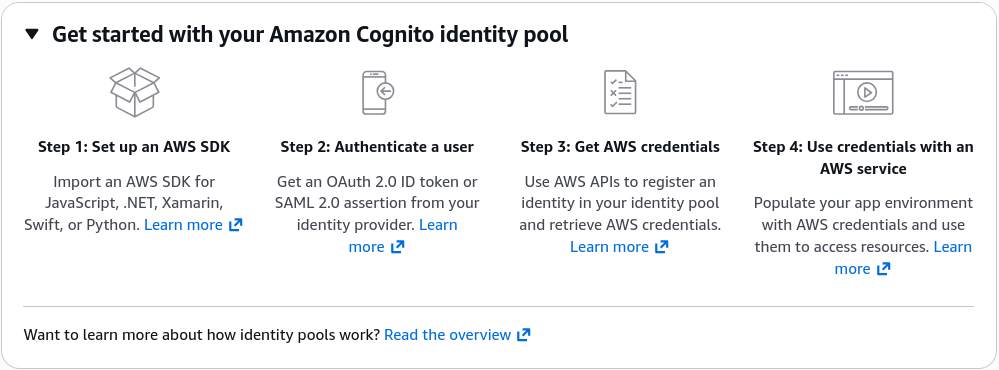Screen dimensions: 999x370
Task: Click external link icon beside Step 2 more
Action: (398, 247)
